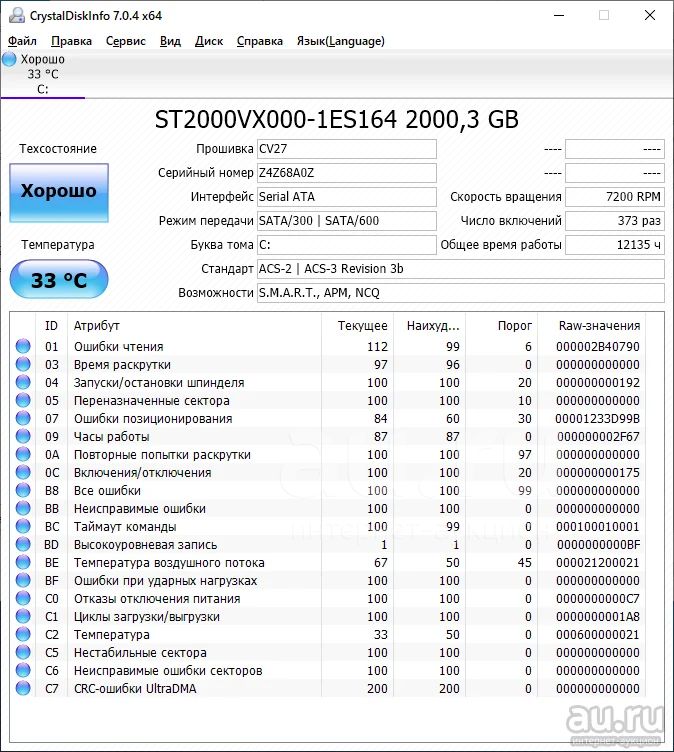This screenshot has height=752, width=674.
Task: Click status orb for BC Таймаут команды
Action: pyautogui.click(x=23, y=526)
